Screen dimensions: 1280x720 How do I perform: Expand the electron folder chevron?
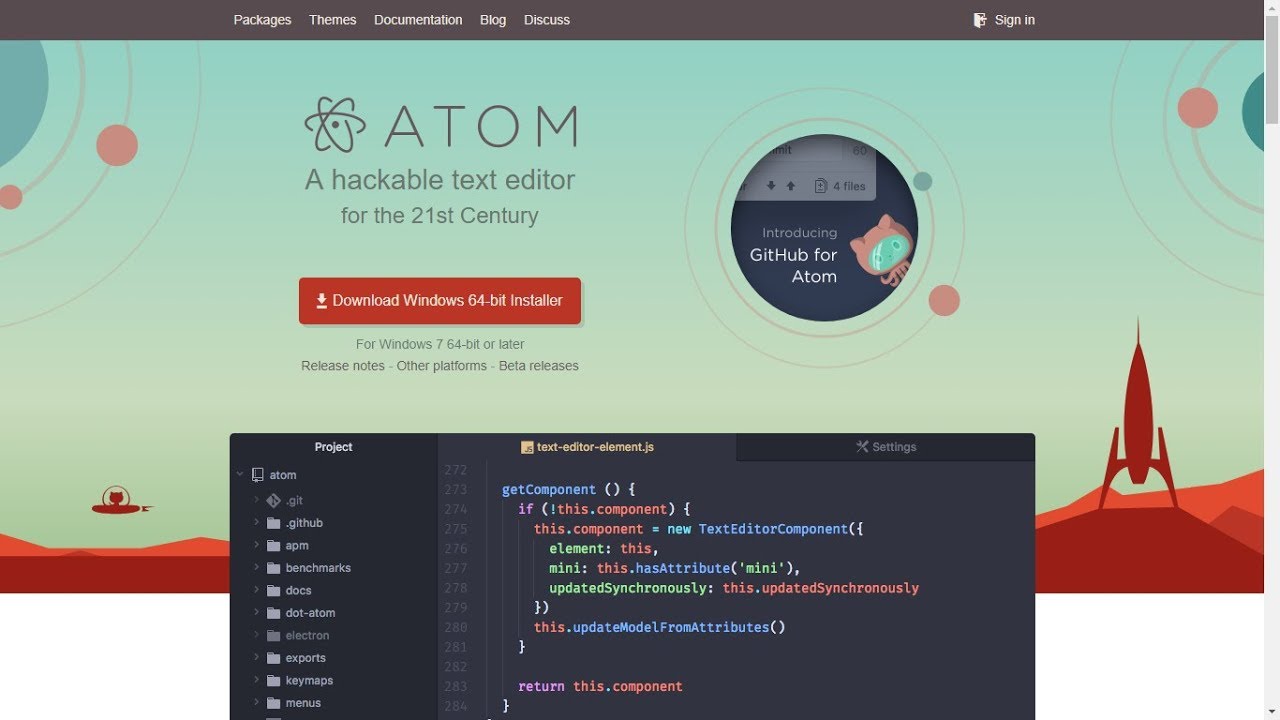pyautogui.click(x=256, y=635)
